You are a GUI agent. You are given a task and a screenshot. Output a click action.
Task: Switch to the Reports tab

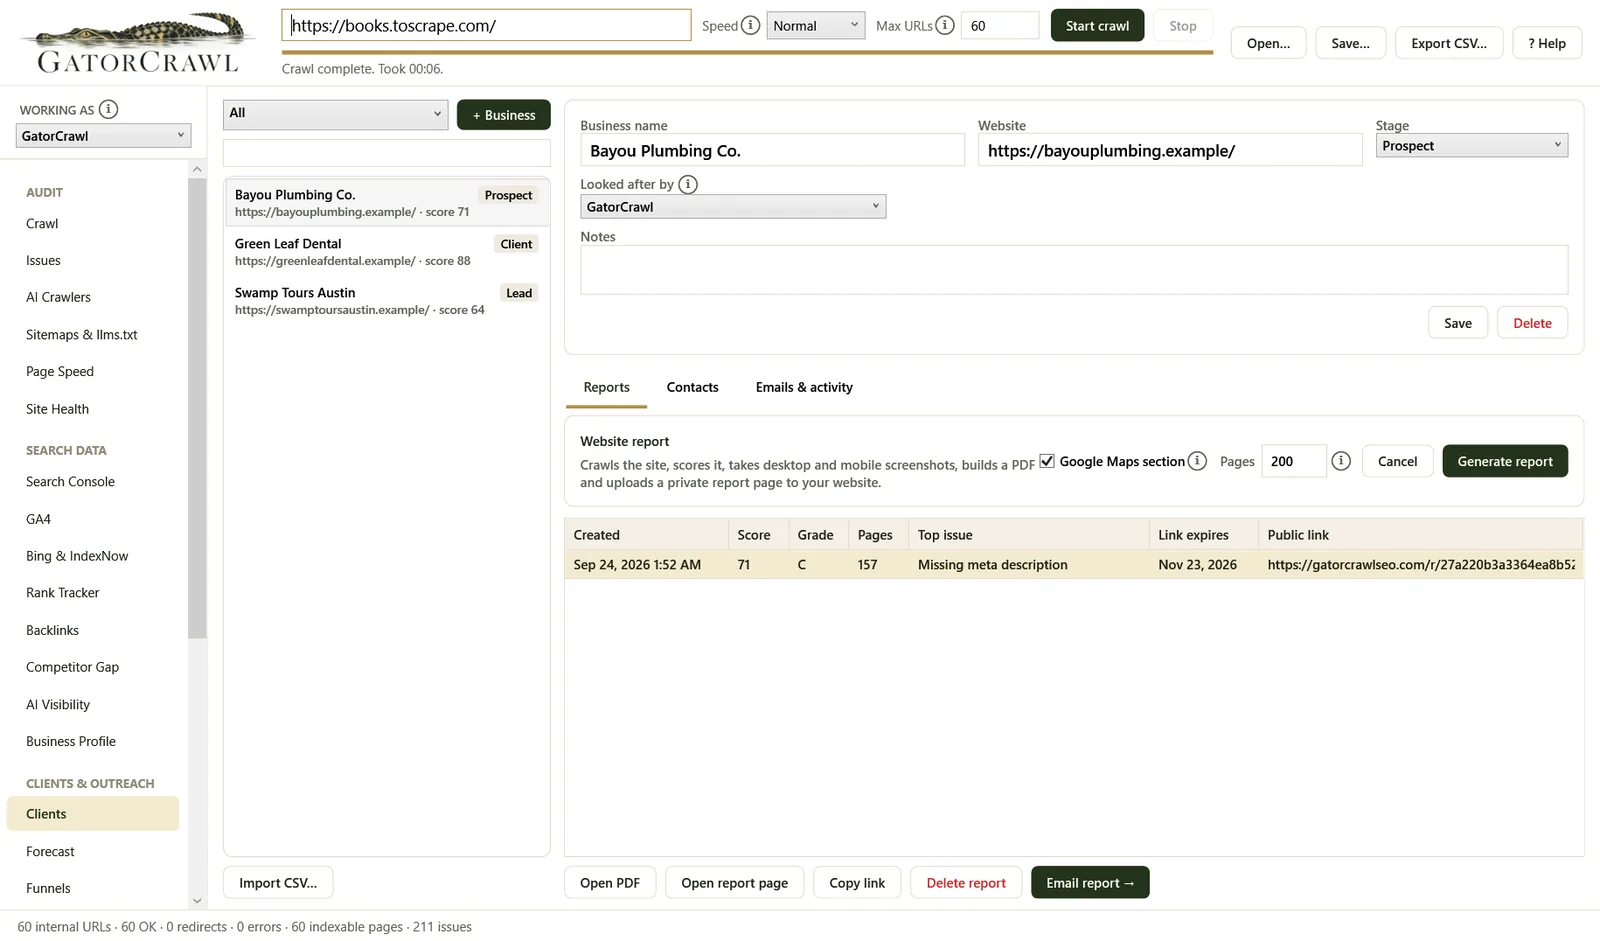(606, 388)
